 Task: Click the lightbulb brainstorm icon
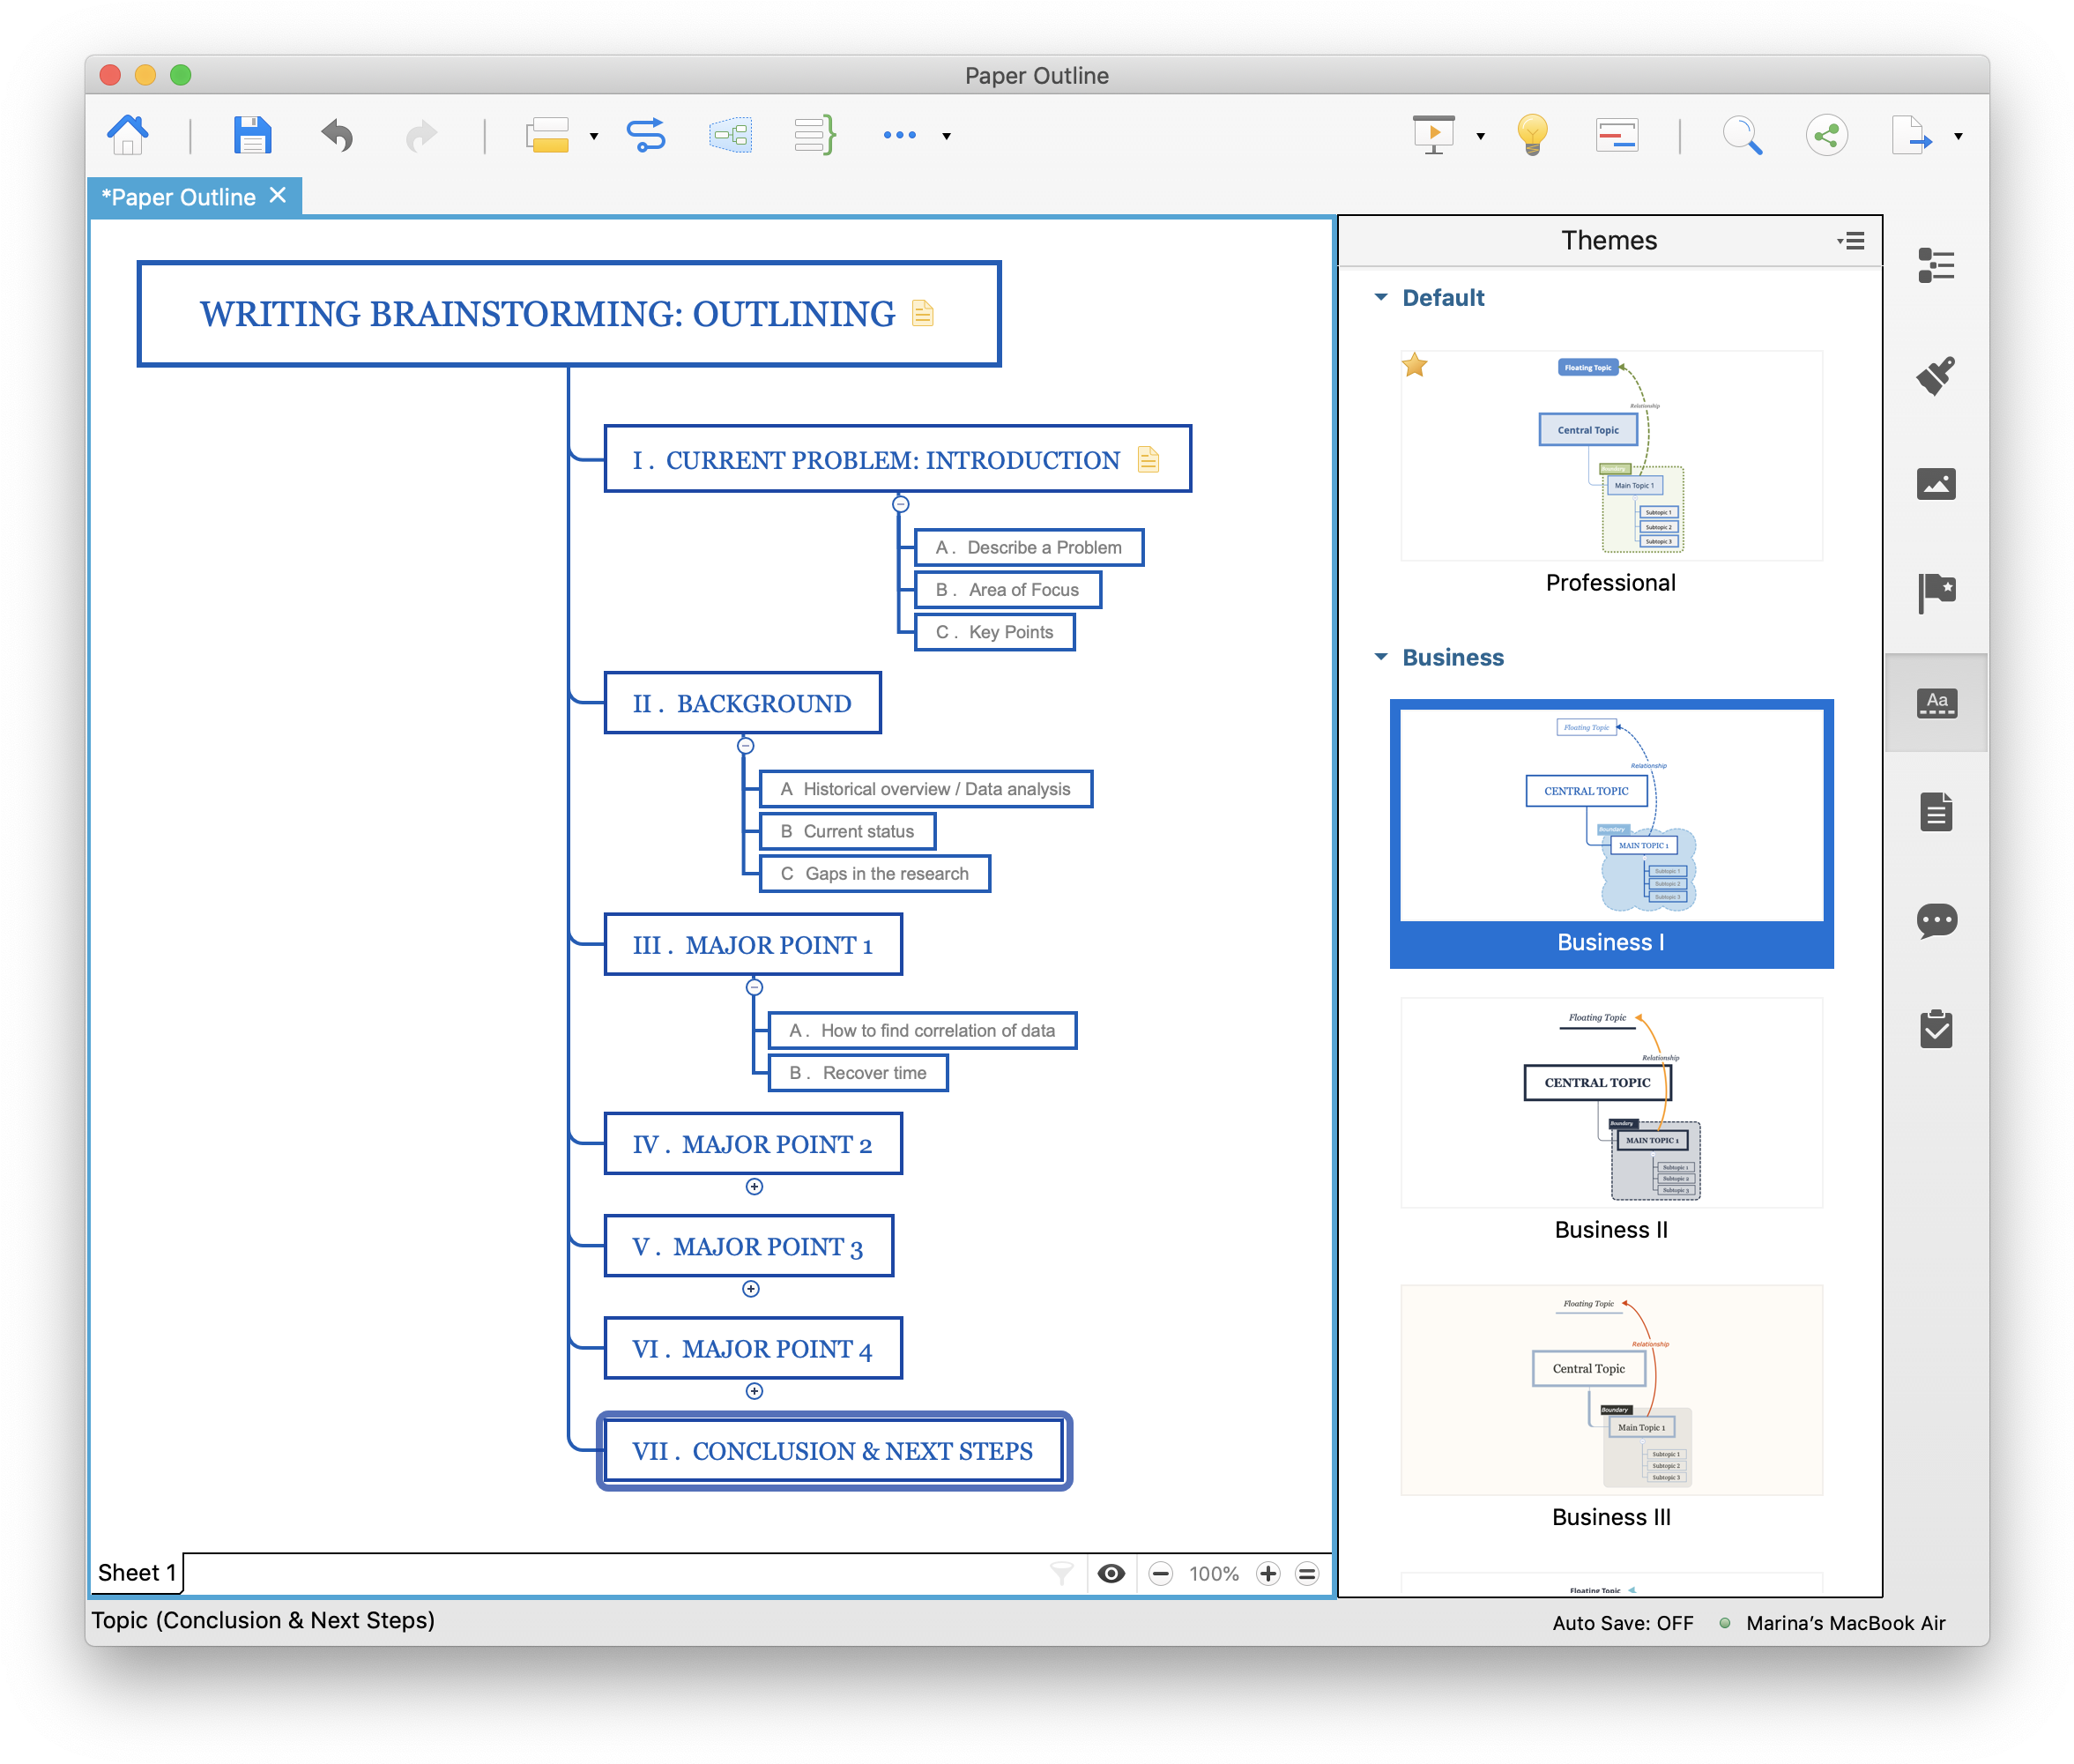pyautogui.click(x=1531, y=135)
